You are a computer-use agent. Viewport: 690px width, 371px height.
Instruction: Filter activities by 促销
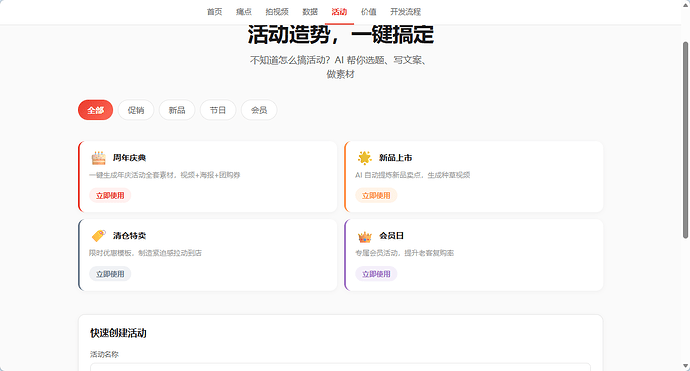click(x=136, y=110)
